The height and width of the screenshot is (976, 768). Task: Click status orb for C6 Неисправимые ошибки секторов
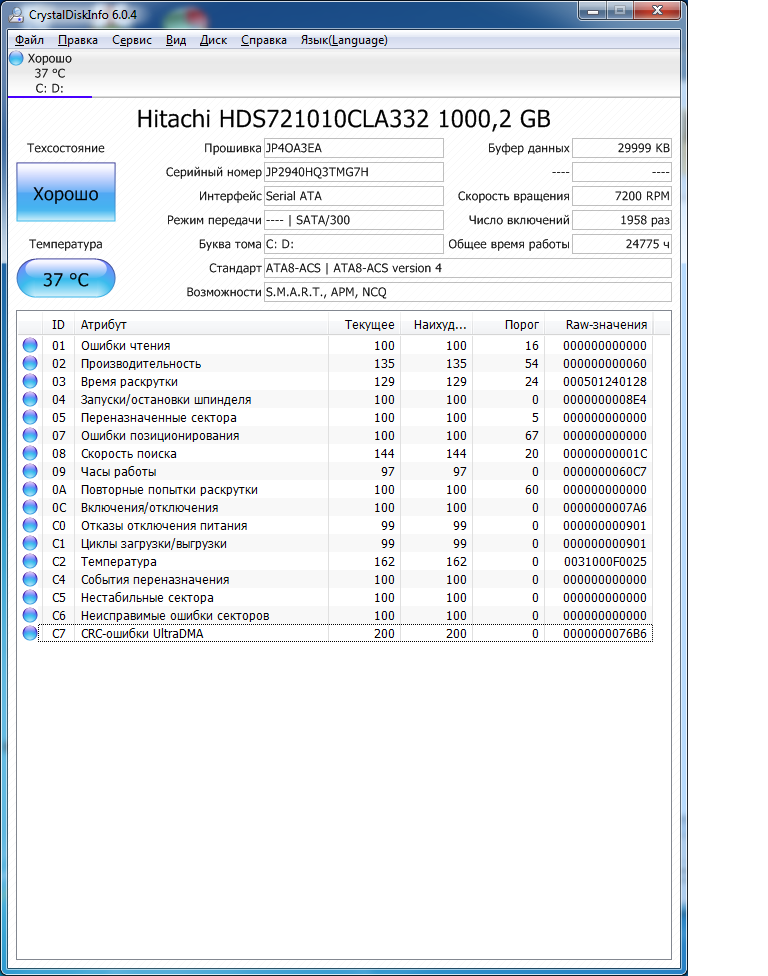click(x=30, y=616)
